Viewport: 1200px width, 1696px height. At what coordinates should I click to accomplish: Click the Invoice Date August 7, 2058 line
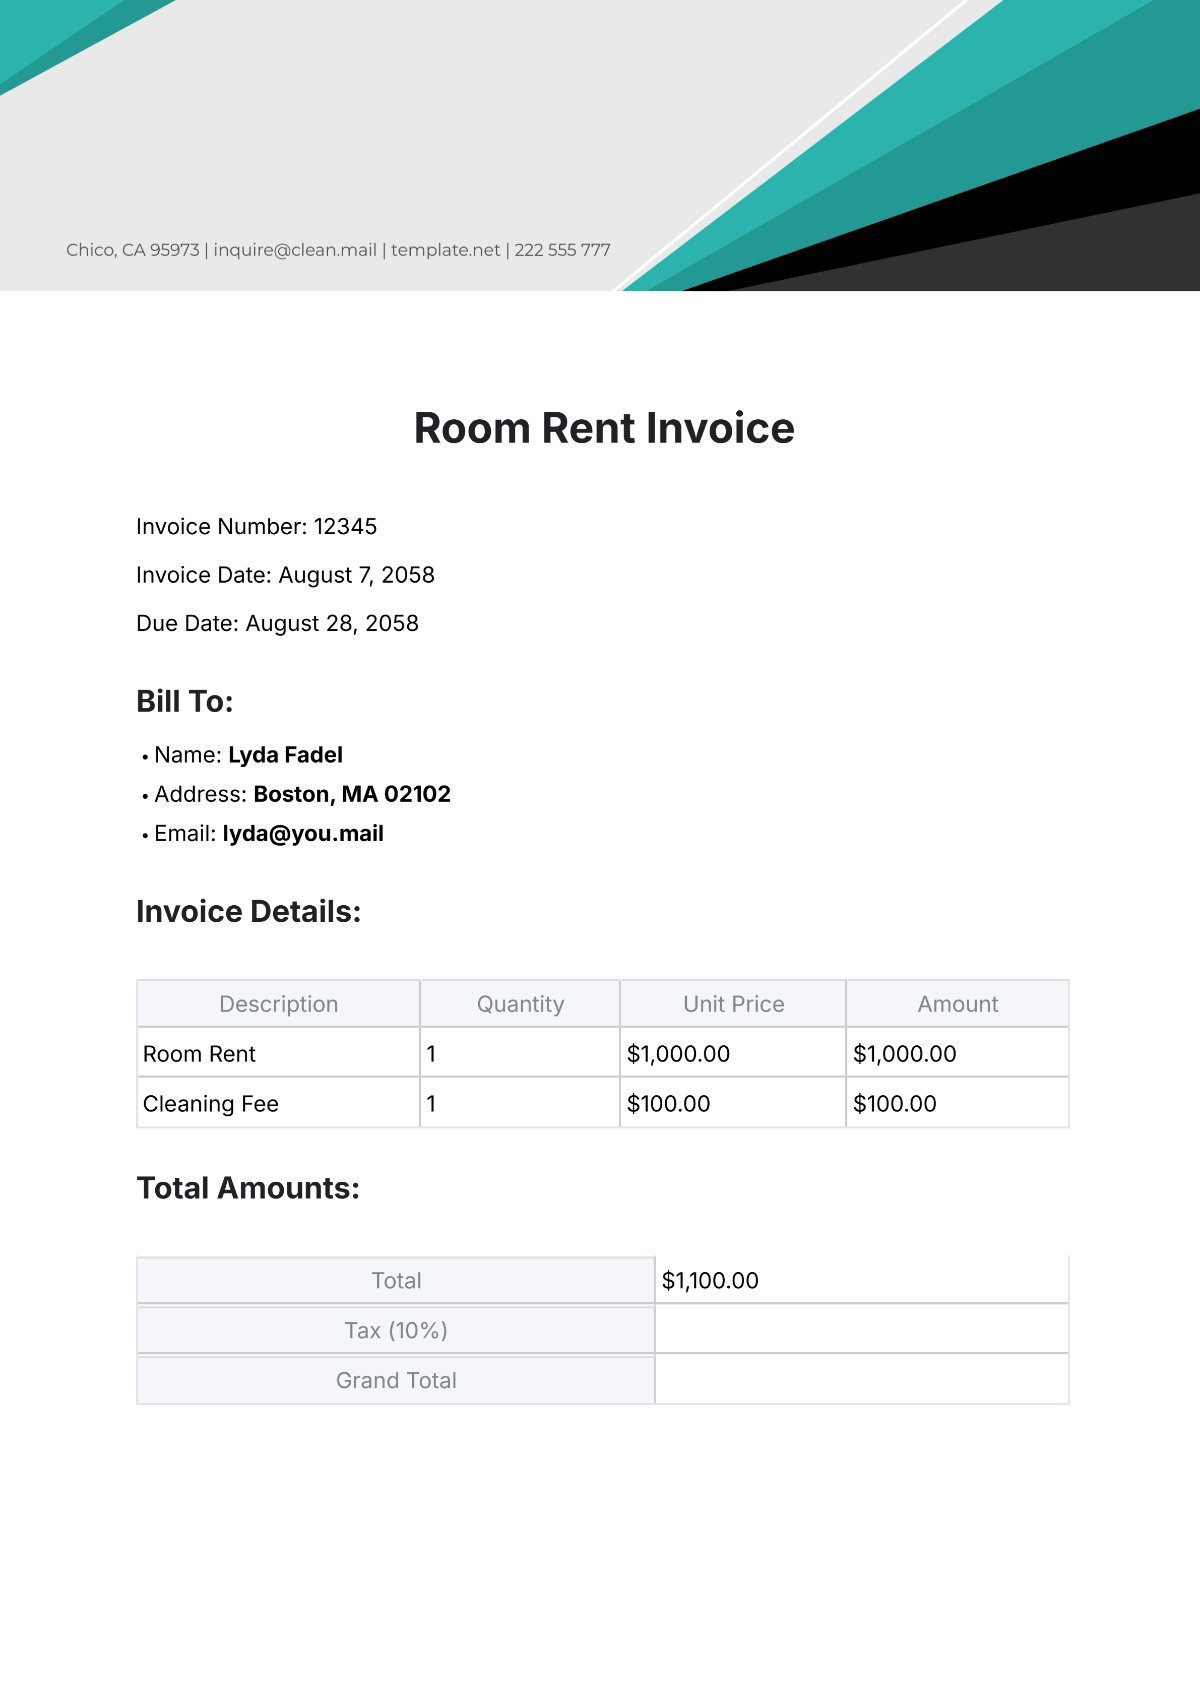click(285, 575)
